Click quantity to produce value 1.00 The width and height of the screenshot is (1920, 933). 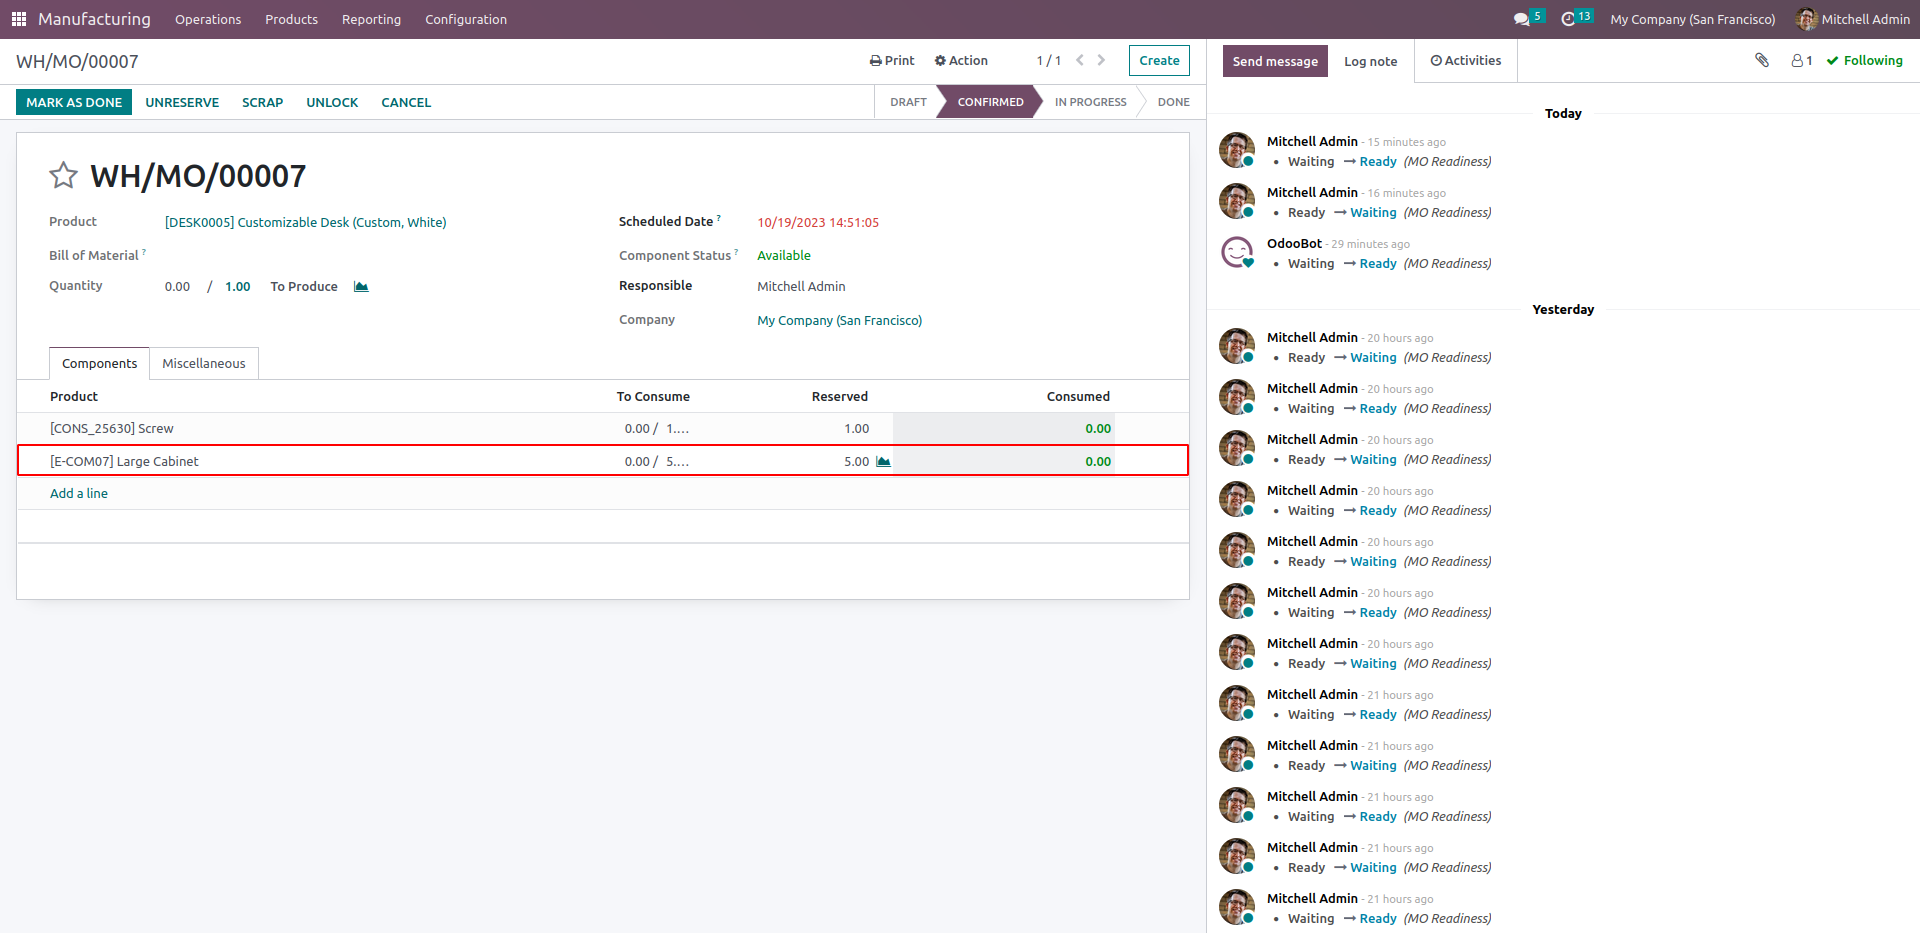(x=237, y=286)
